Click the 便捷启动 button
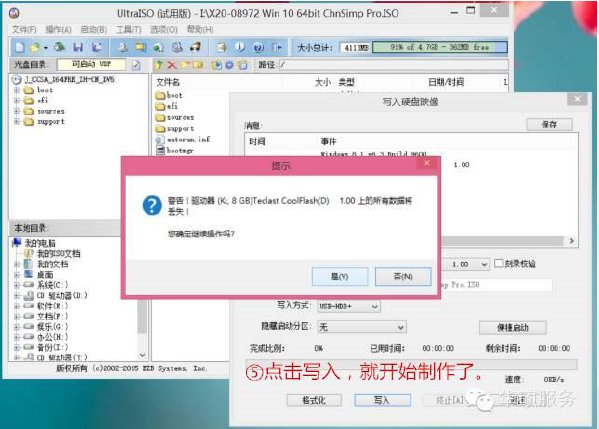This screenshot has height=429, width=599. [x=513, y=327]
